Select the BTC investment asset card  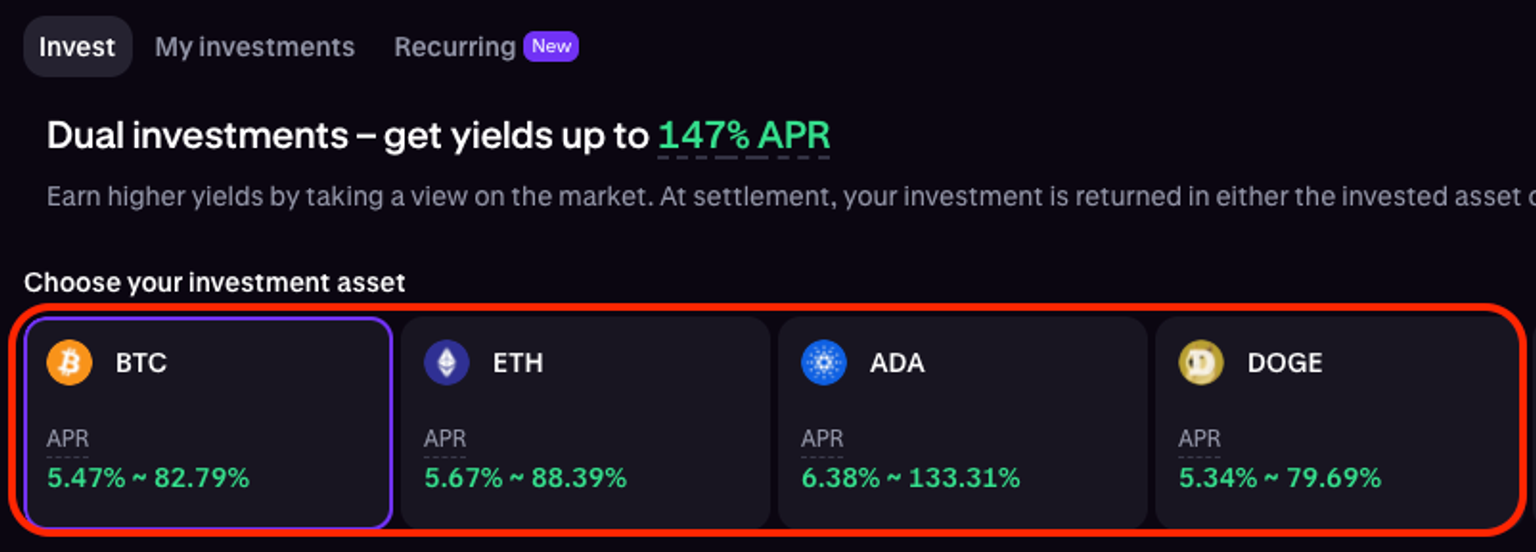(x=208, y=423)
